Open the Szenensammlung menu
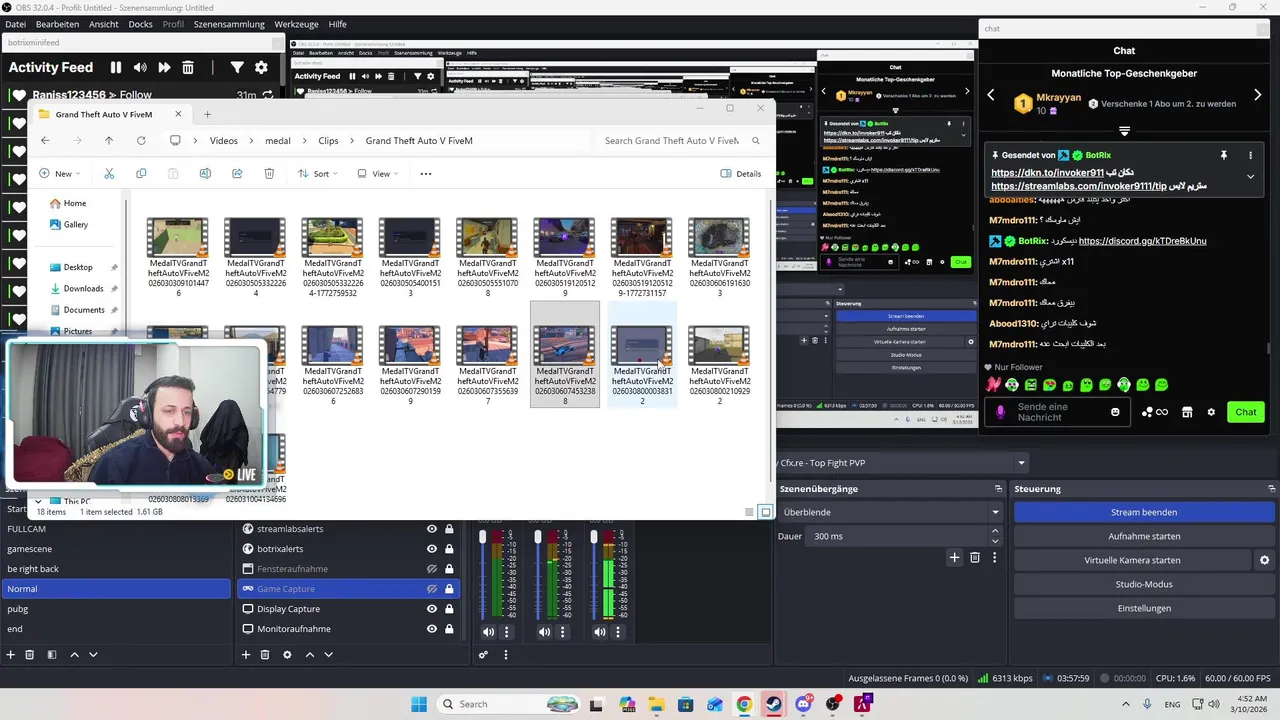Screen dimensions: 1280x720 click(229, 24)
